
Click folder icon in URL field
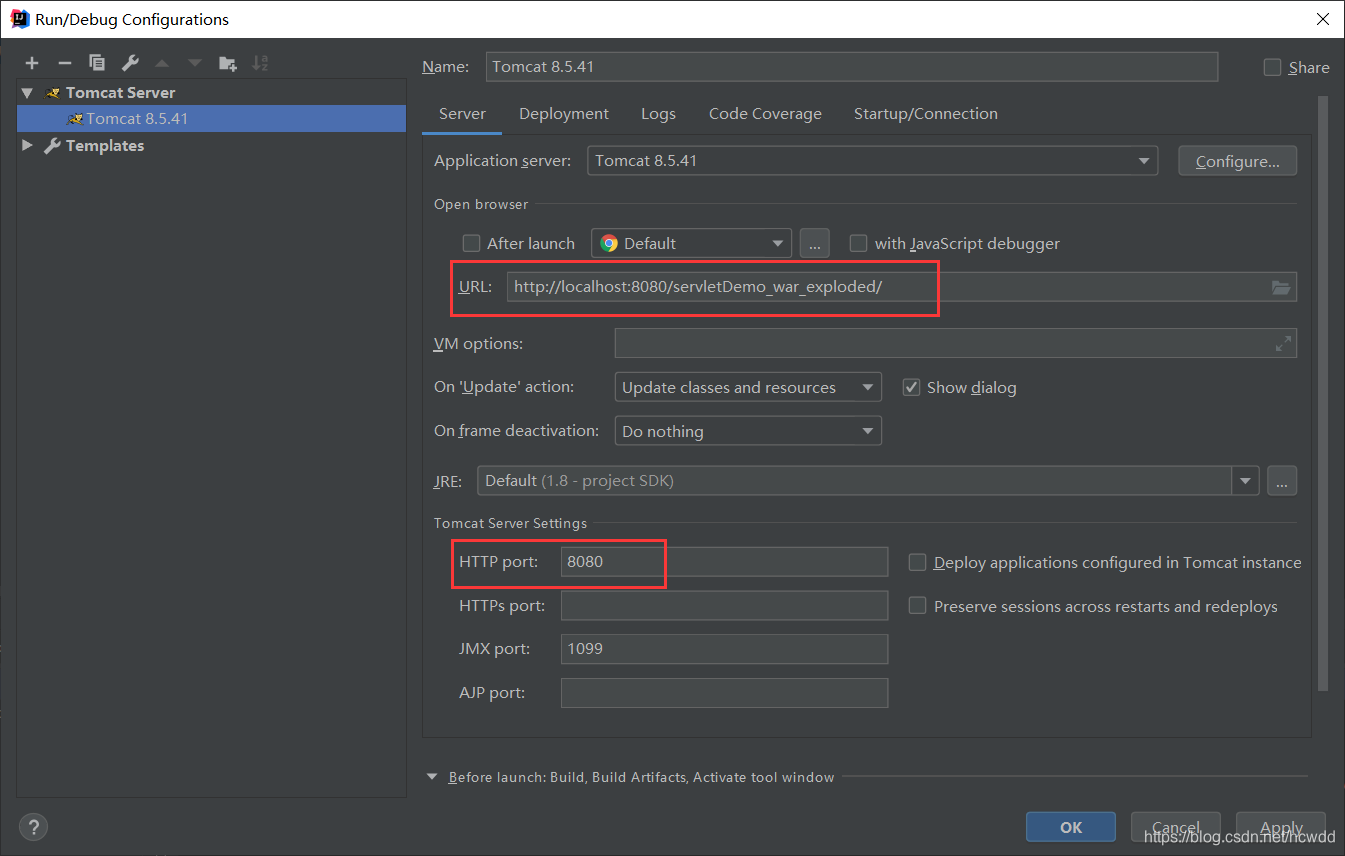(x=1281, y=287)
